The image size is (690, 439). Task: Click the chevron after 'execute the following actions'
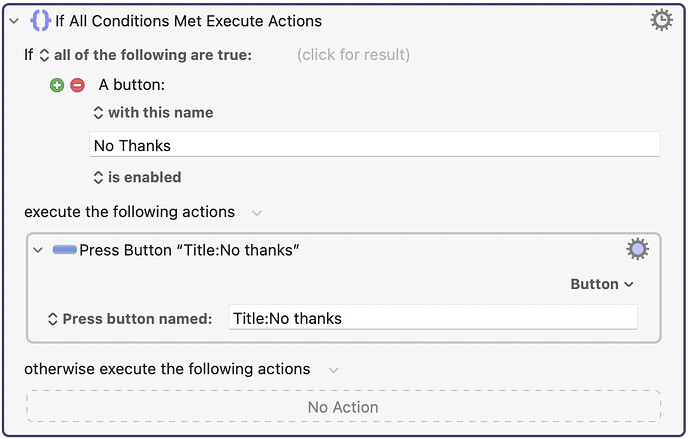tap(257, 213)
